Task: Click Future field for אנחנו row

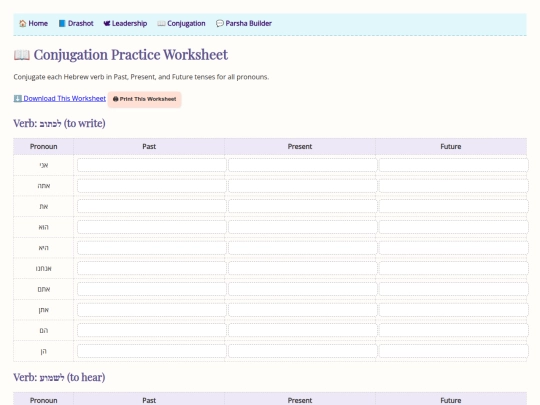Action: (x=454, y=269)
